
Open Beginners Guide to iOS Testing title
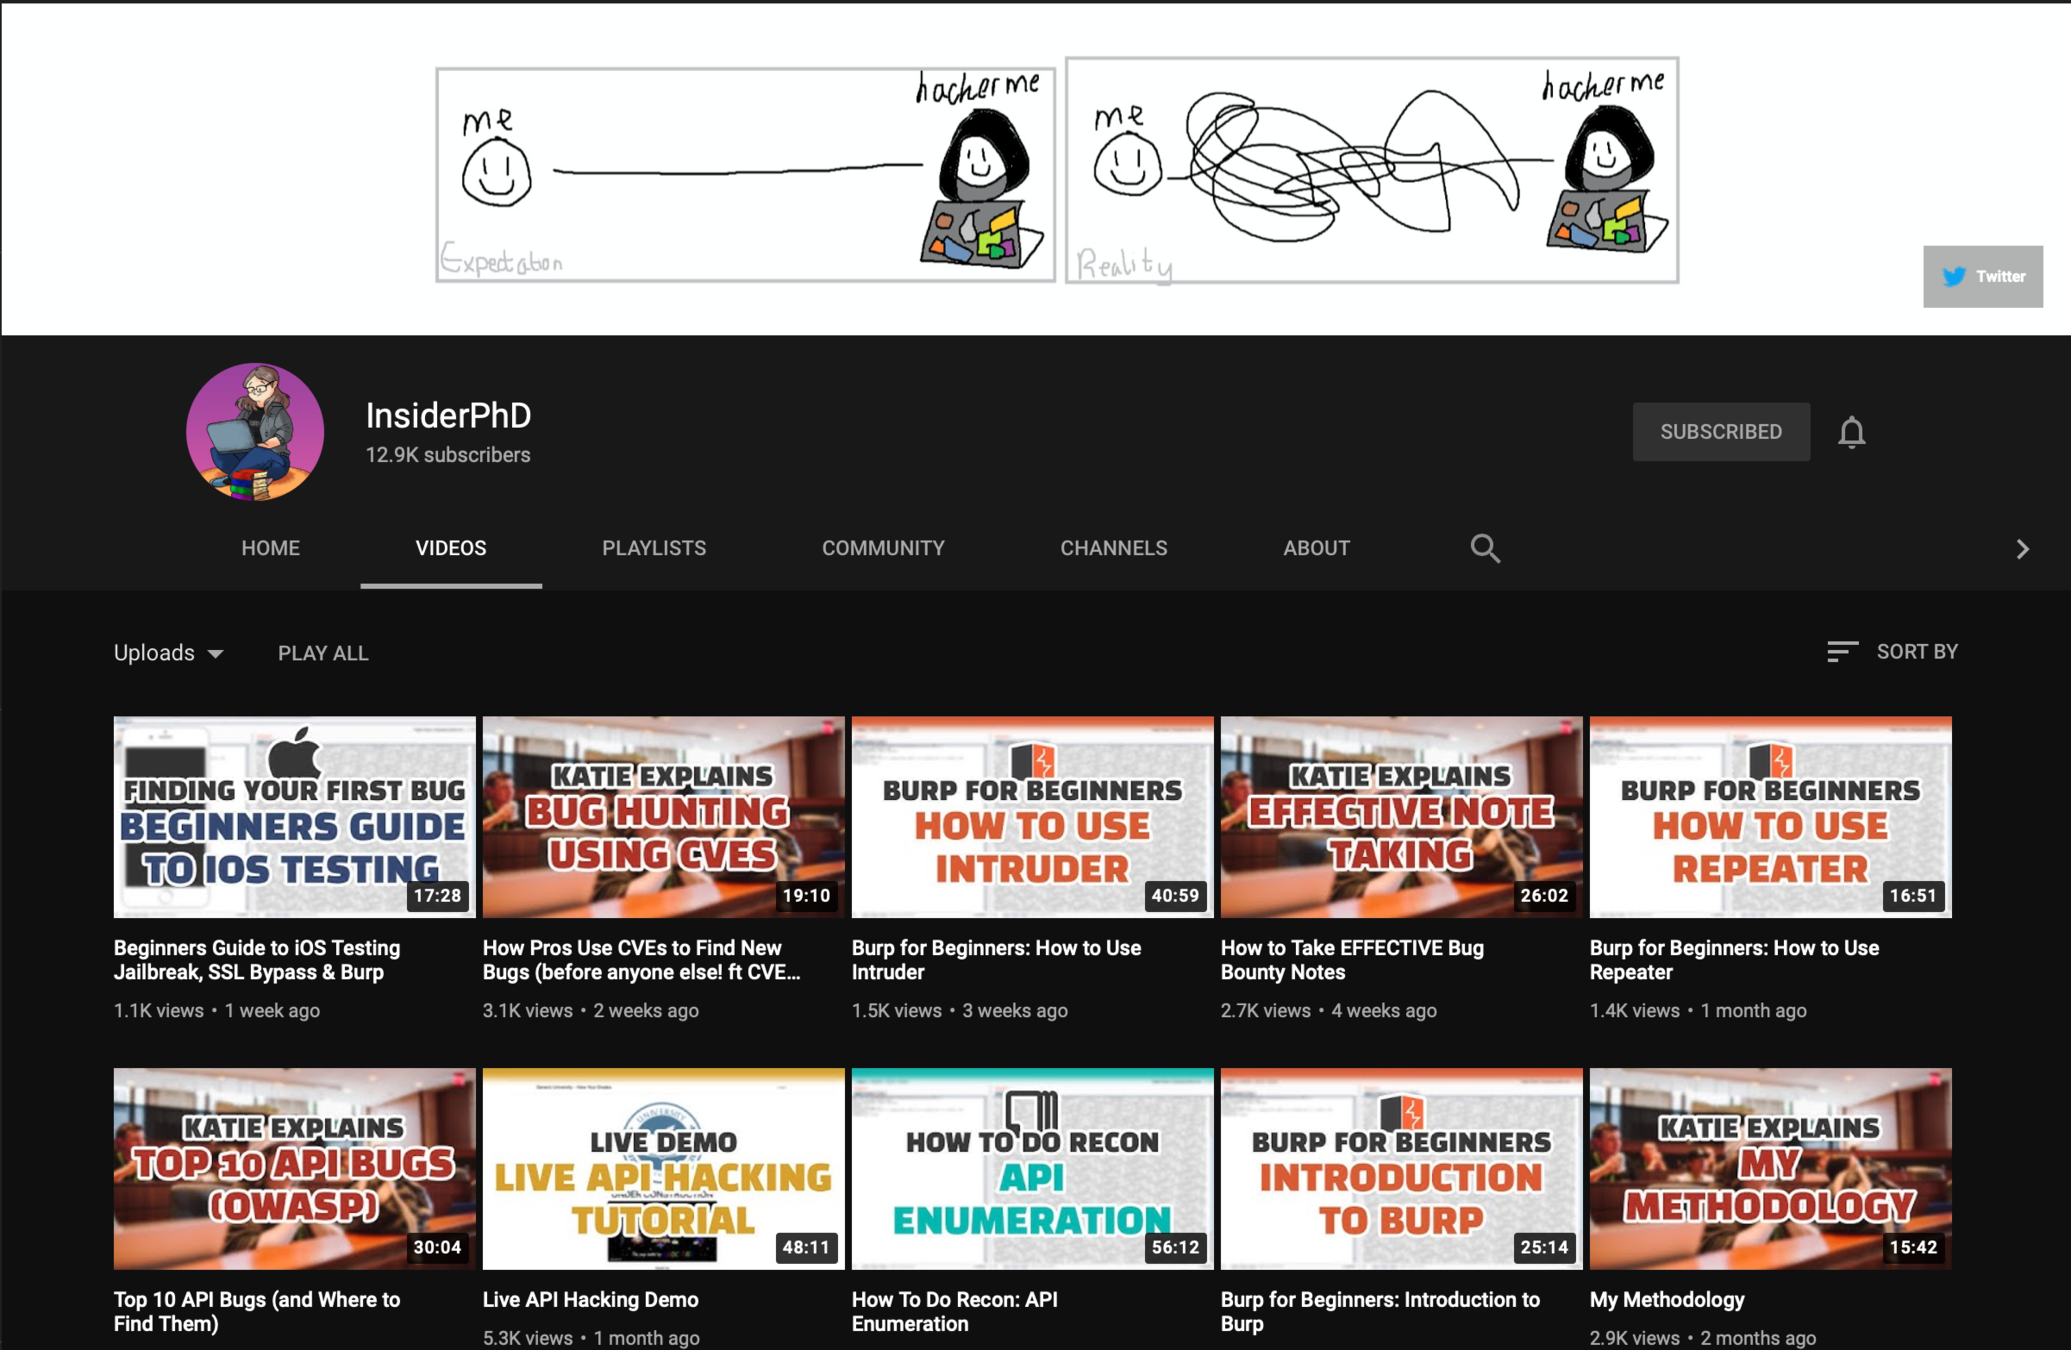tap(257, 960)
